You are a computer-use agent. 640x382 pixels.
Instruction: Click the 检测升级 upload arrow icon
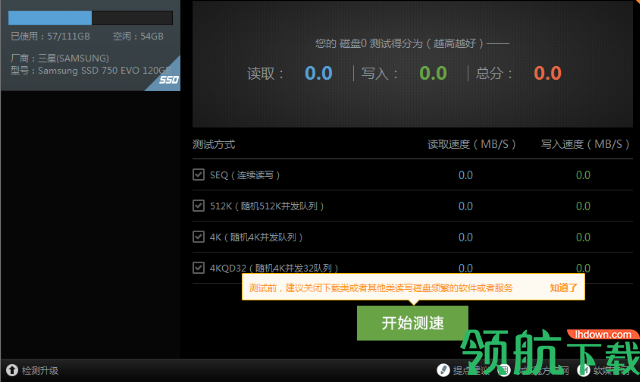[11, 370]
